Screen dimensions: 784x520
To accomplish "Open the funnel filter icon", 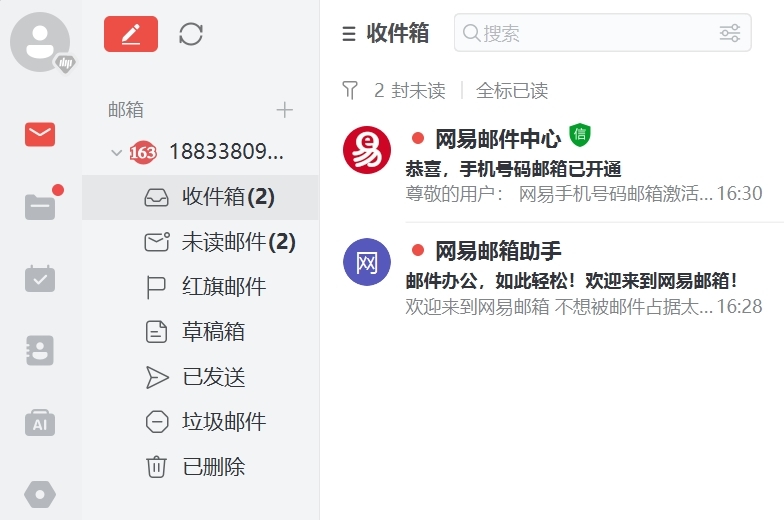I will click(350, 90).
